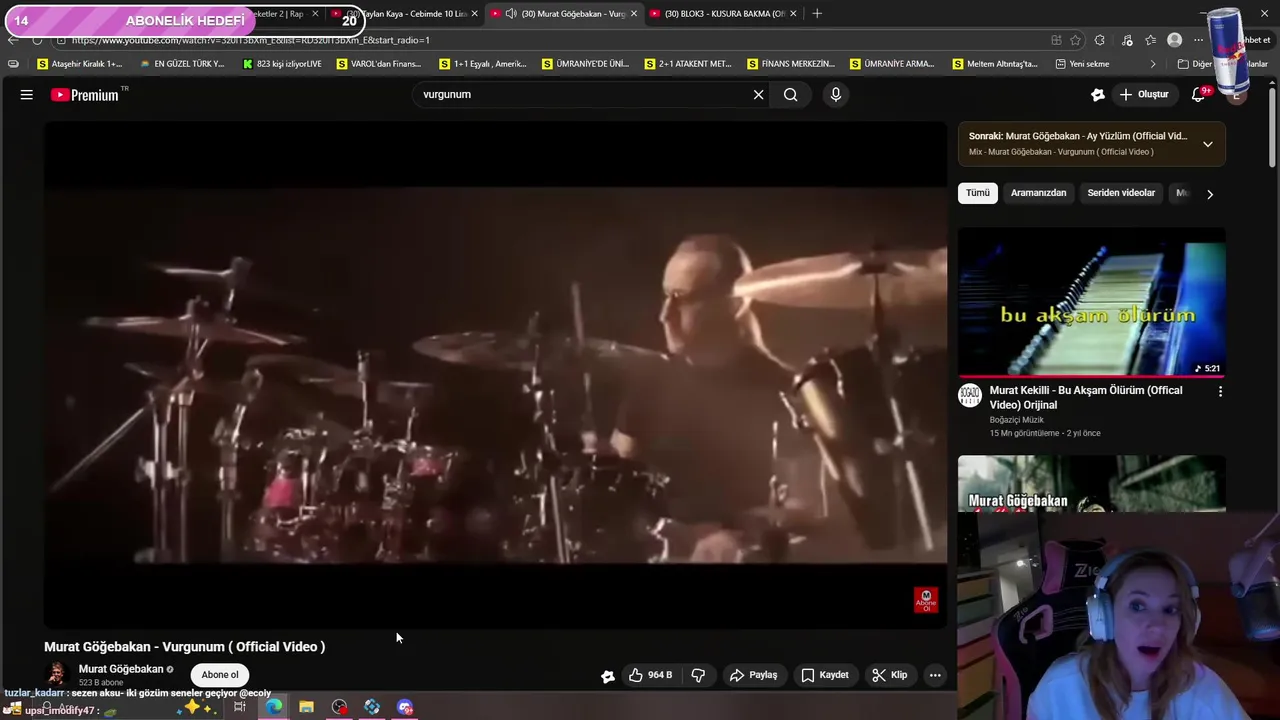Open the options menu for Bu Akşam Ölürüm

1220,391
